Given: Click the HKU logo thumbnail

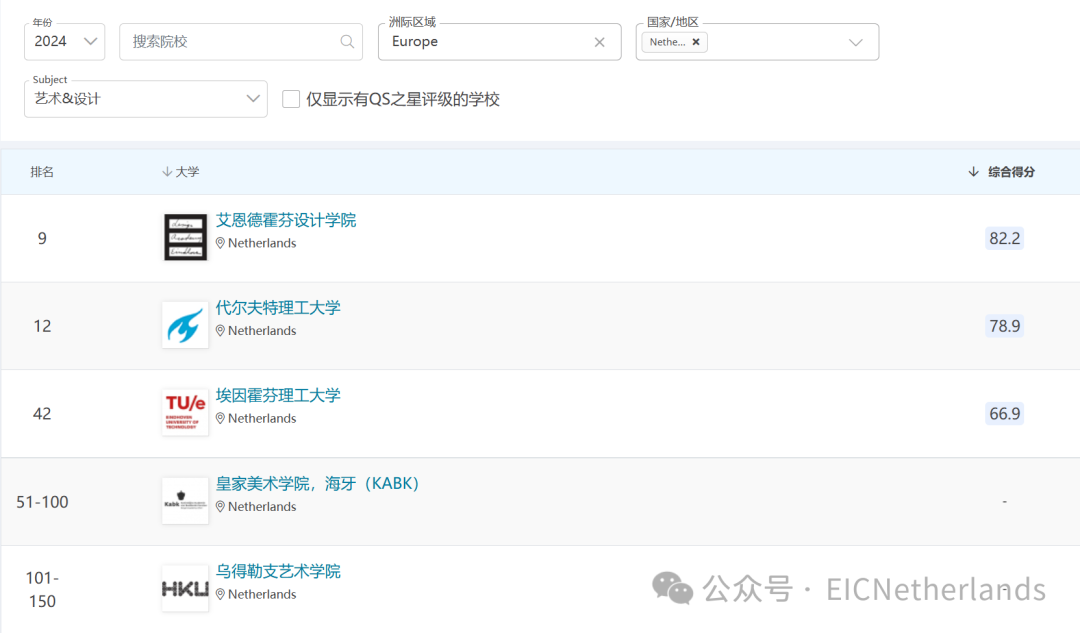Looking at the screenshot, I should click(185, 588).
